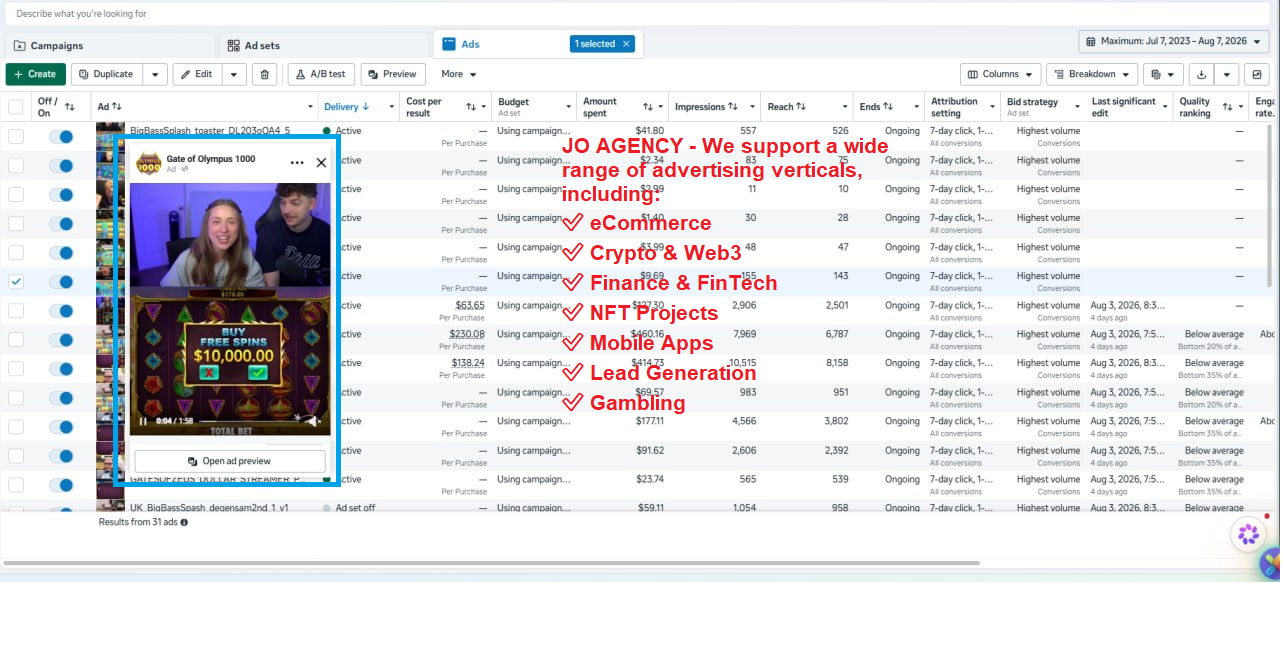
Task: Click 'Open ad preview' button
Action: click(x=230, y=461)
